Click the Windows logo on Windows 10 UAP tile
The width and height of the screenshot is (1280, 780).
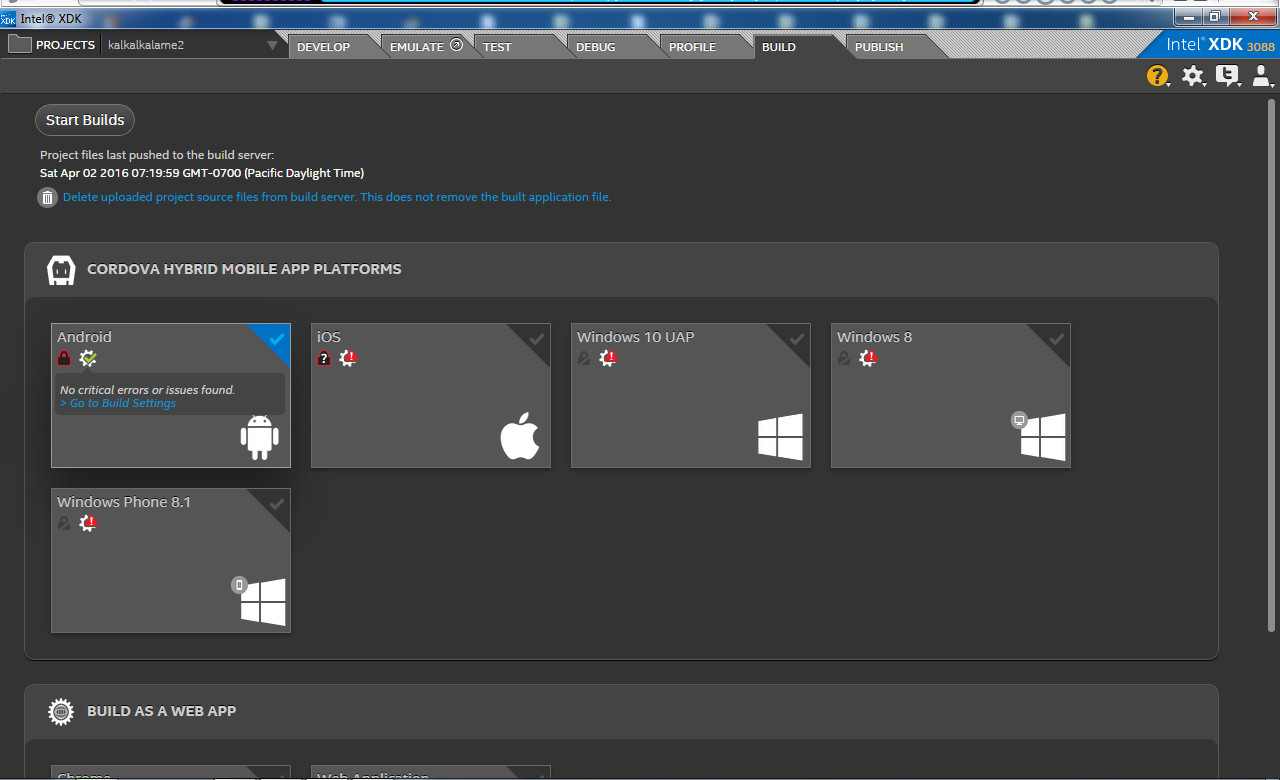(780, 437)
